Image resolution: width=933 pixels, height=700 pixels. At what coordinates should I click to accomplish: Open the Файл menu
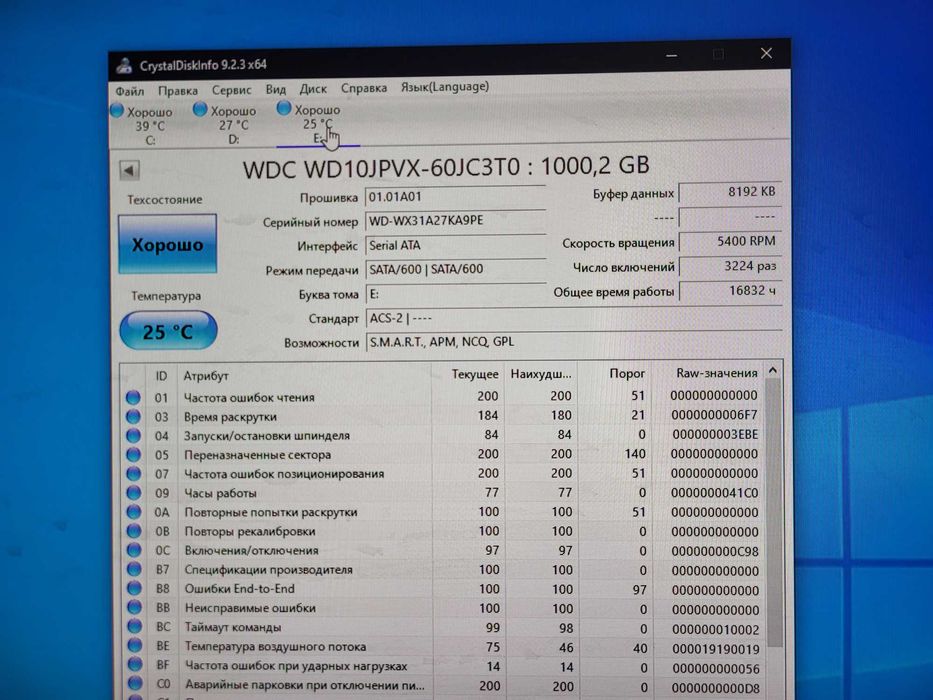130,92
